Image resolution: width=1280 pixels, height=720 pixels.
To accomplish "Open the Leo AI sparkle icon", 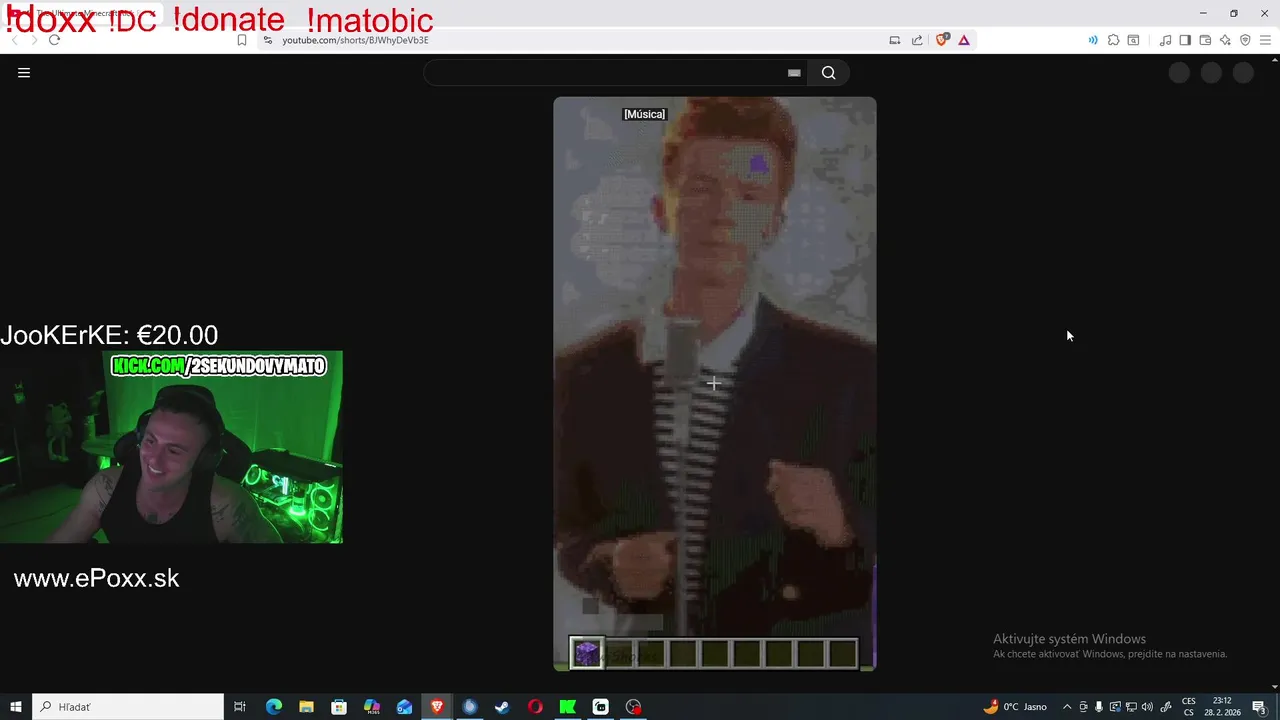I will (1225, 40).
